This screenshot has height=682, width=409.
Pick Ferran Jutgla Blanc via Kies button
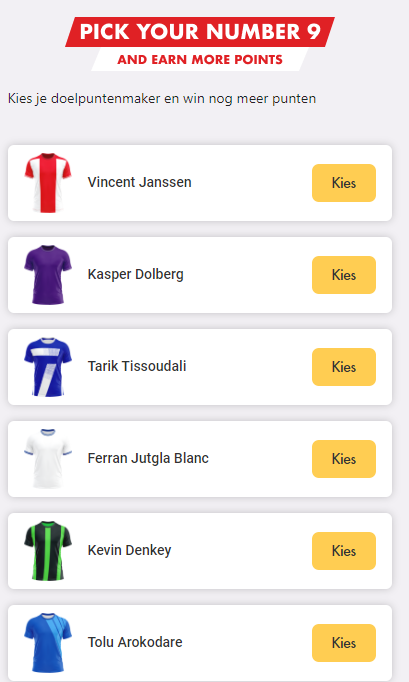point(344,459)
